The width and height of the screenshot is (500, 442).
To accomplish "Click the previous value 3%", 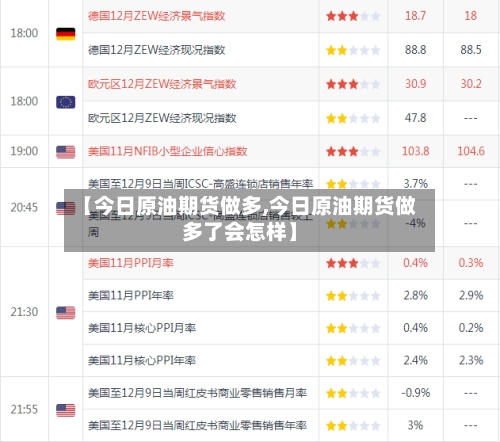I will click(415, 425).
